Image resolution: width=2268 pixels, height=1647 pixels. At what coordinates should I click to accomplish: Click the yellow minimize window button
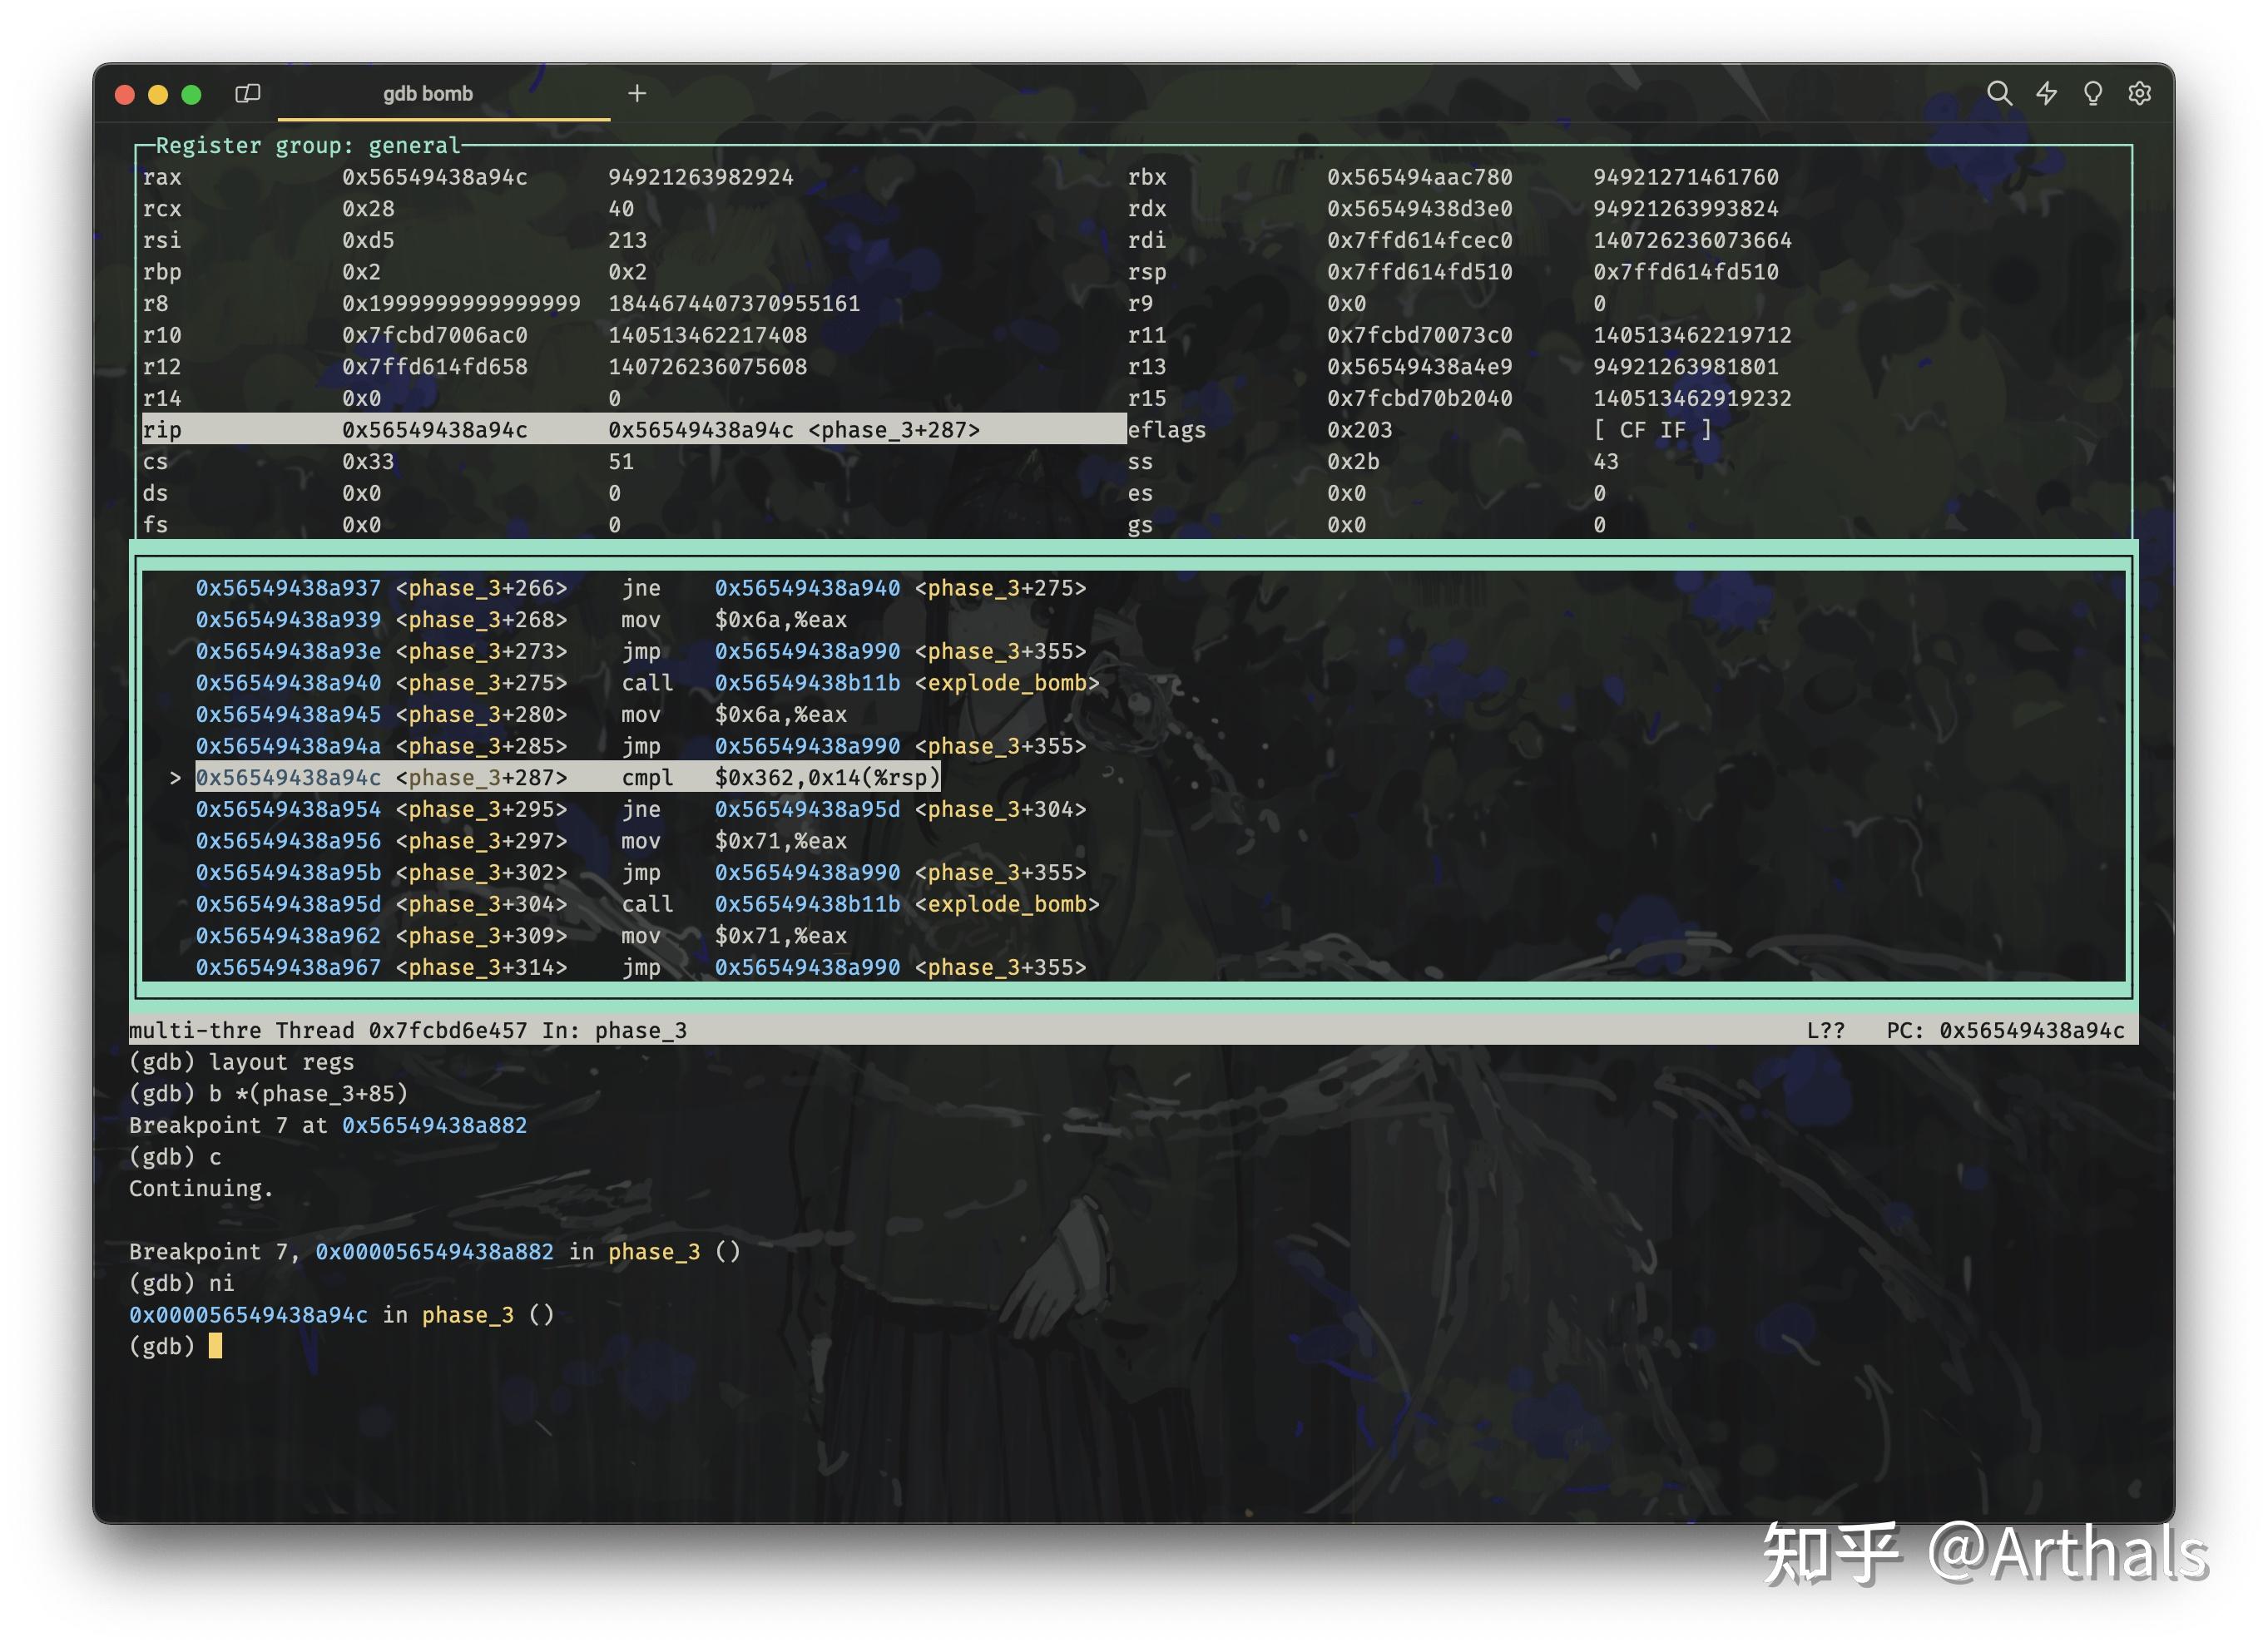pyautogui.click(x=158, y=95)
